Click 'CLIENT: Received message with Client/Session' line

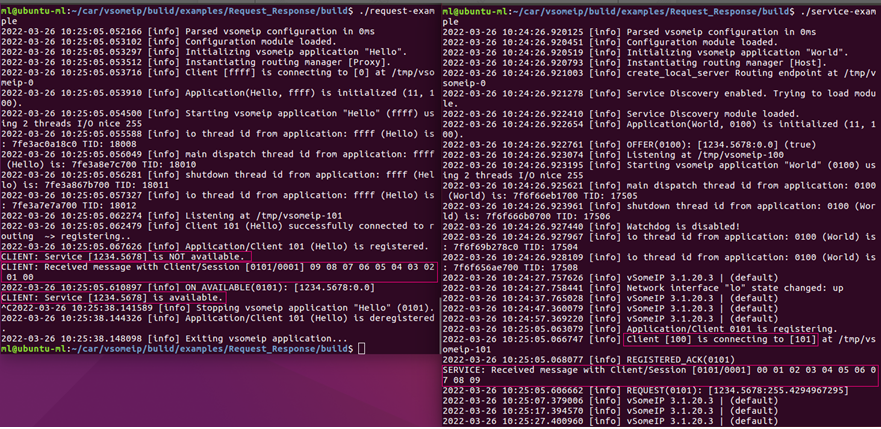(218, 272)
